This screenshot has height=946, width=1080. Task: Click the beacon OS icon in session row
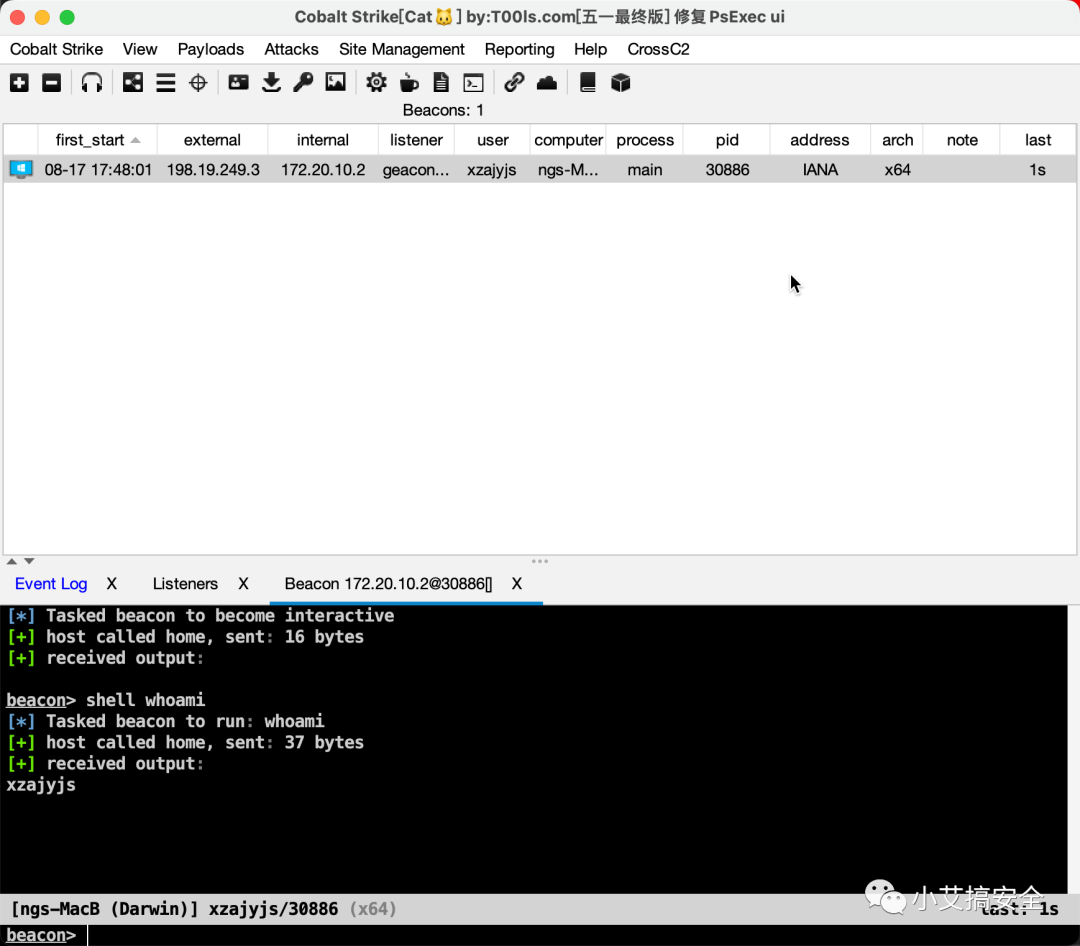pyautogui.click(x=21, y=169)
